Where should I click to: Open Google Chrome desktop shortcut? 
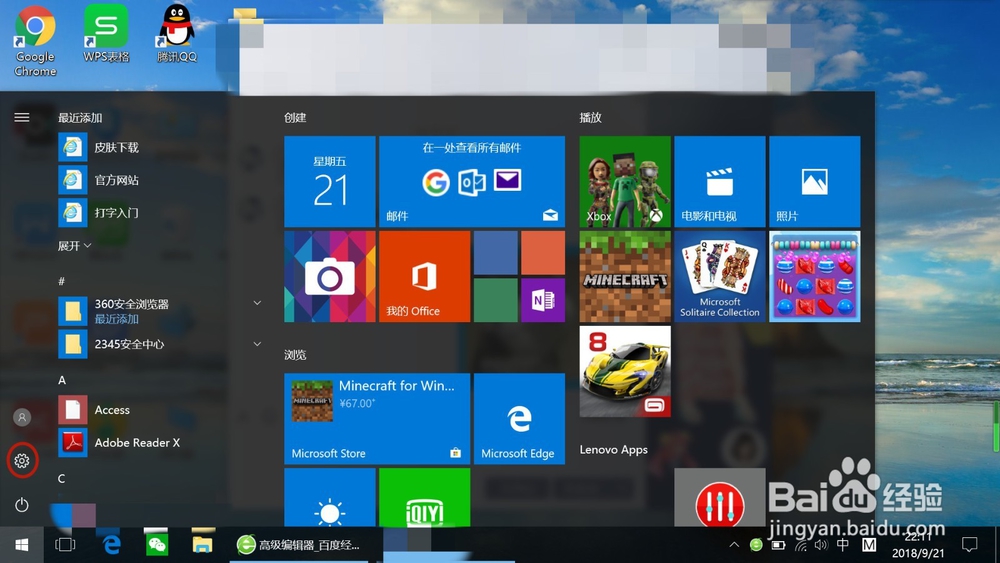(x=35, y=41)
